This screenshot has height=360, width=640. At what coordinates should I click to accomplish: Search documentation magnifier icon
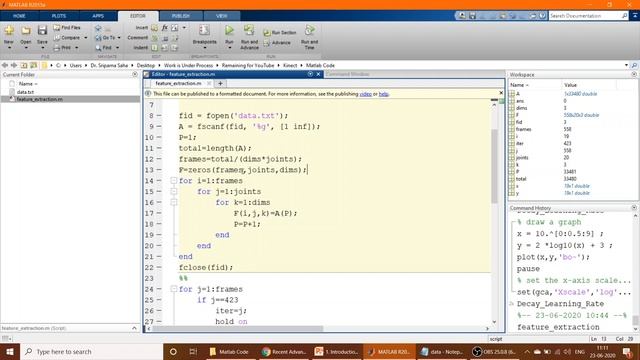point(624,16)
